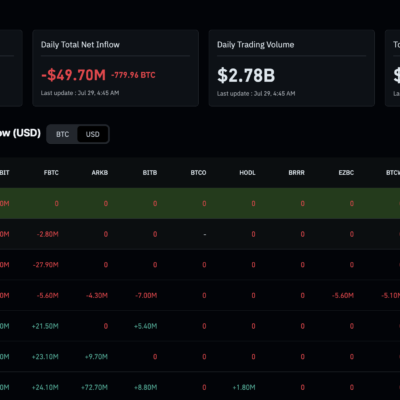This screenshot has width=400, height=400.
Task: Click the +1.80M HODL cell
Action: [244, 387]
